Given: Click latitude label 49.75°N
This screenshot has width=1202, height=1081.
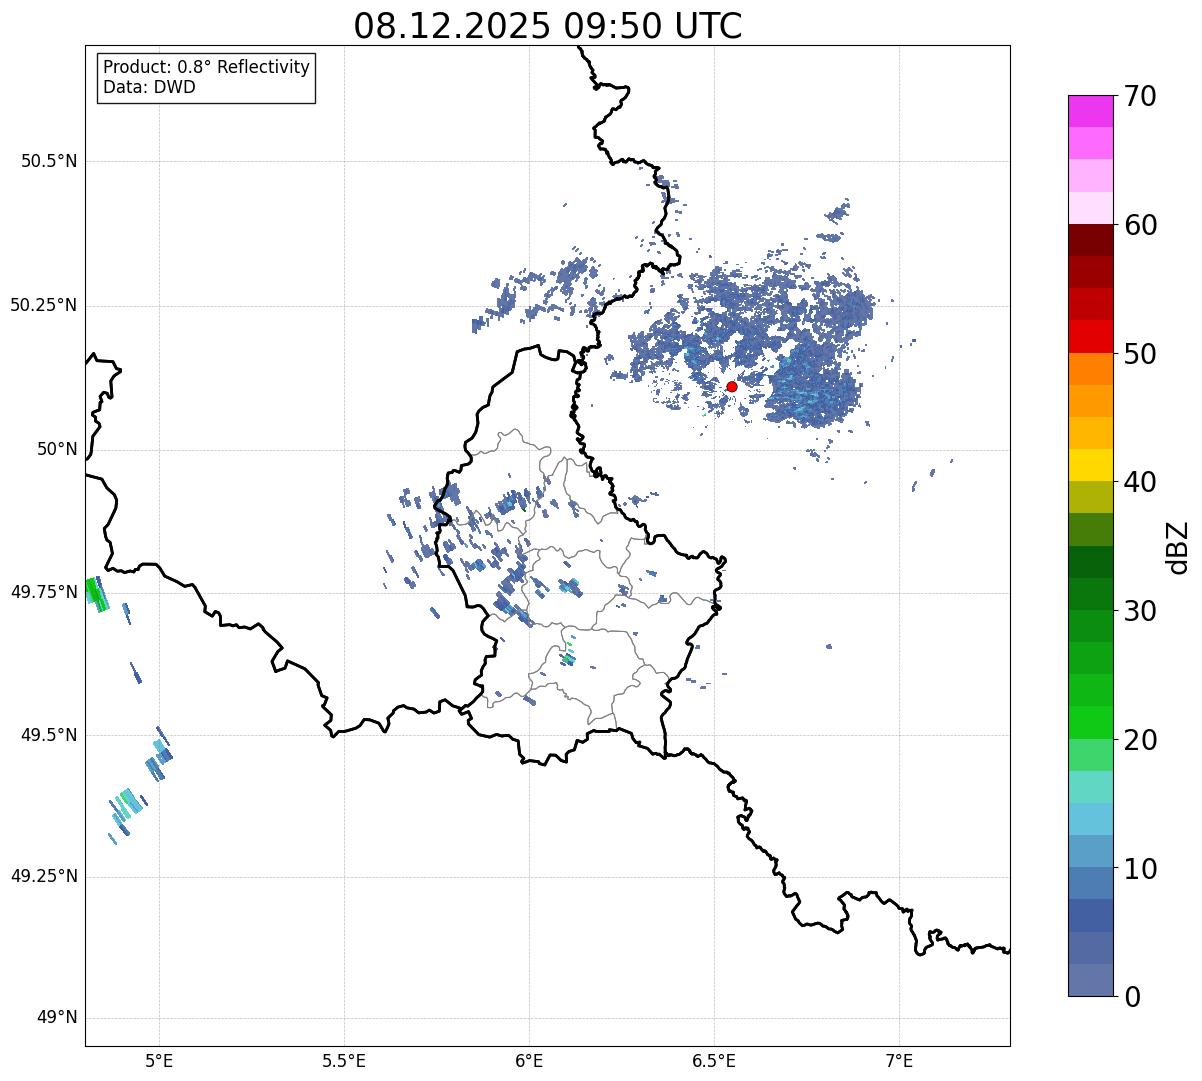Looking at the screenshot, I should [44, 592].
